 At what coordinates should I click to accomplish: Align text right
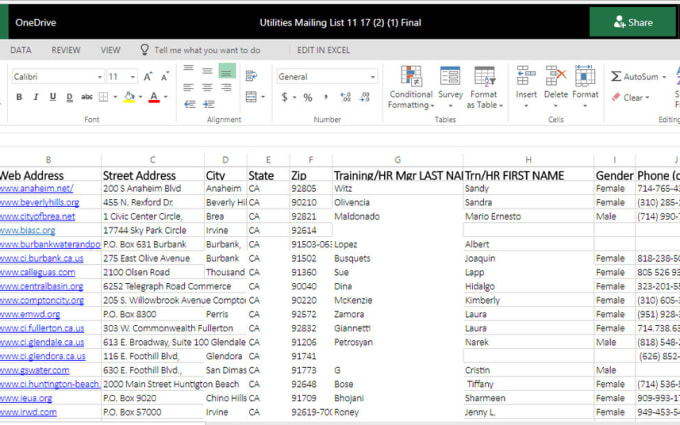point(226,88)
